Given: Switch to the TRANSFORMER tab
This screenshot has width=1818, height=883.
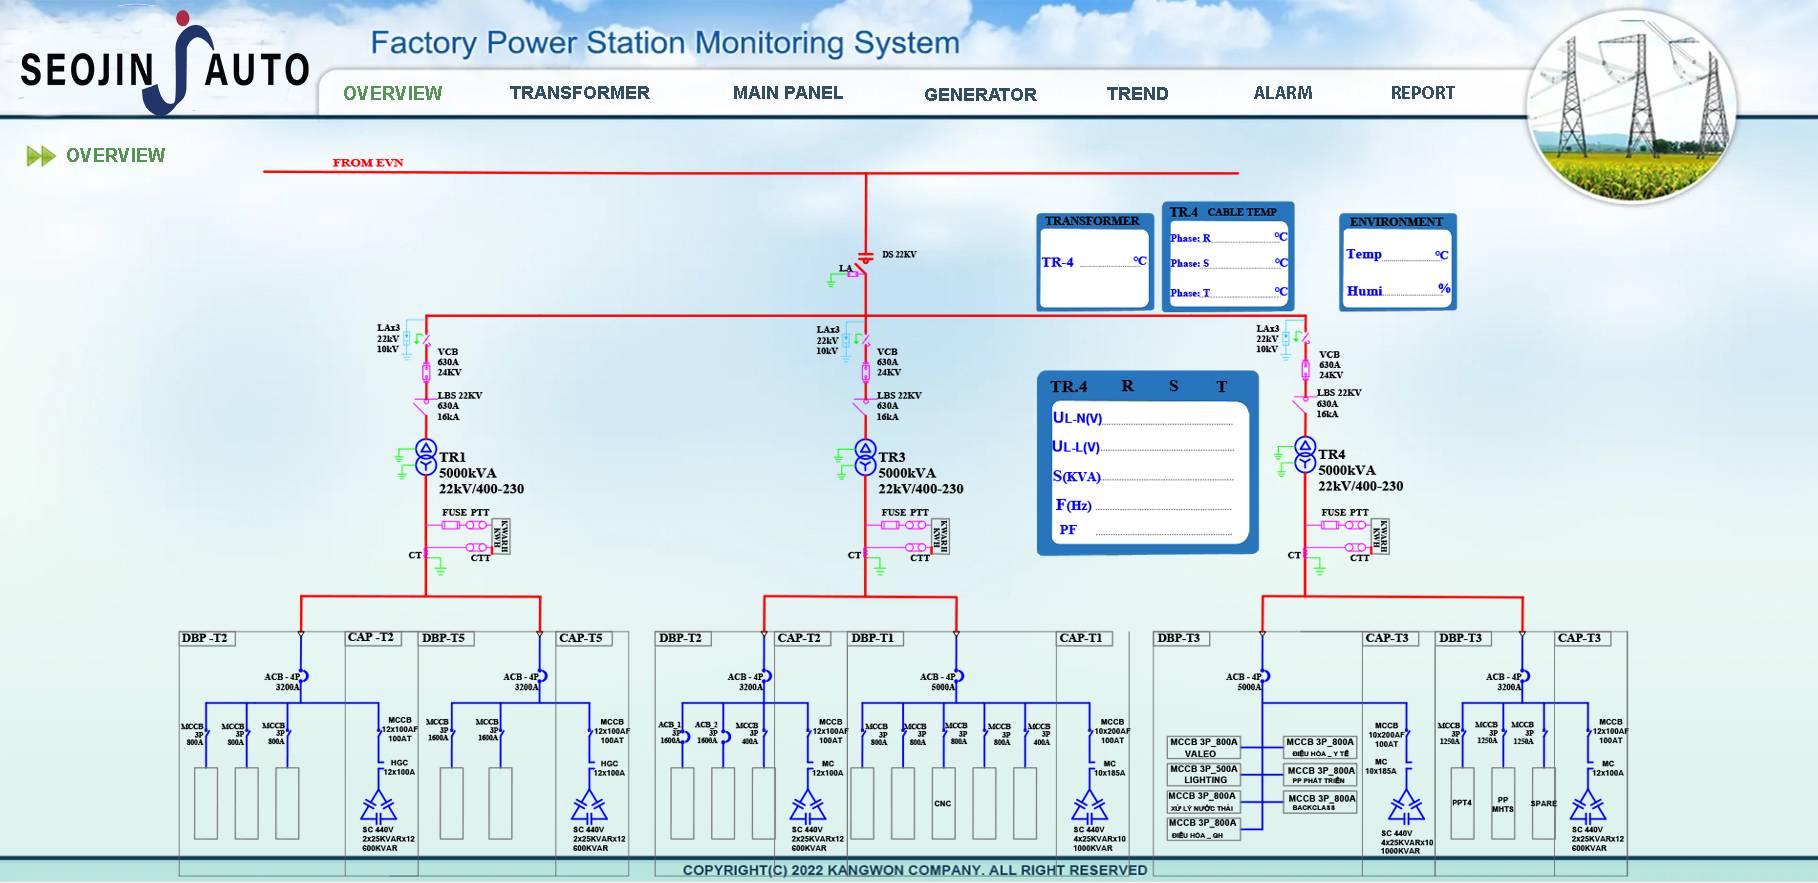Looking at the screenshot, I should point(579,93).
